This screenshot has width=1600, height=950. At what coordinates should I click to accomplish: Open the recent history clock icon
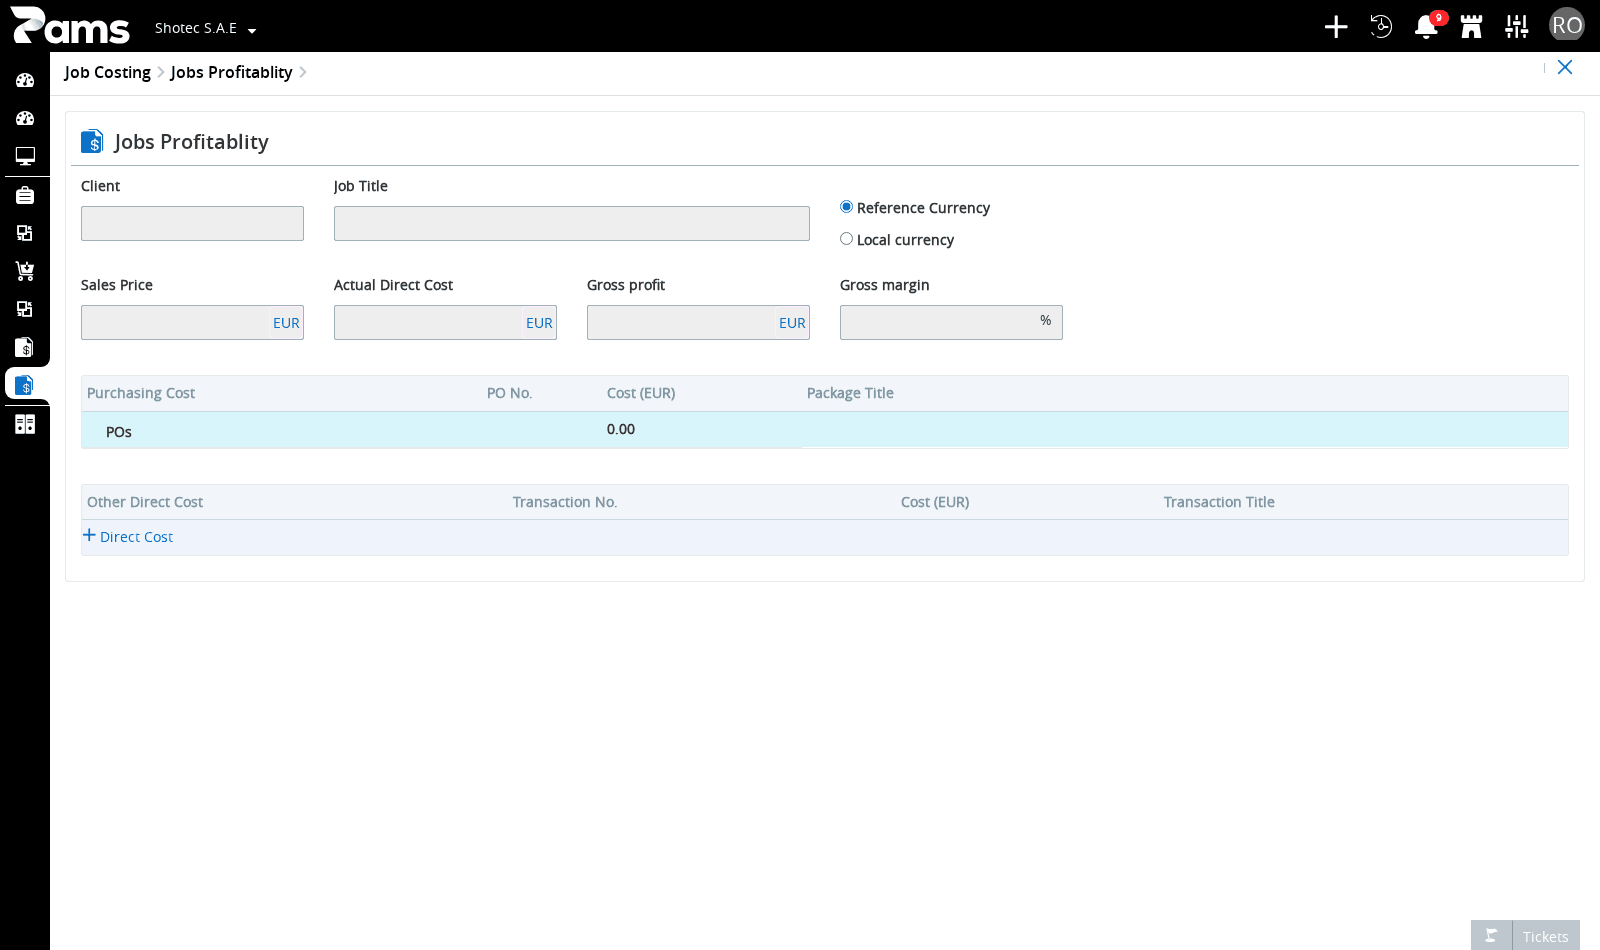point(1381,26)
